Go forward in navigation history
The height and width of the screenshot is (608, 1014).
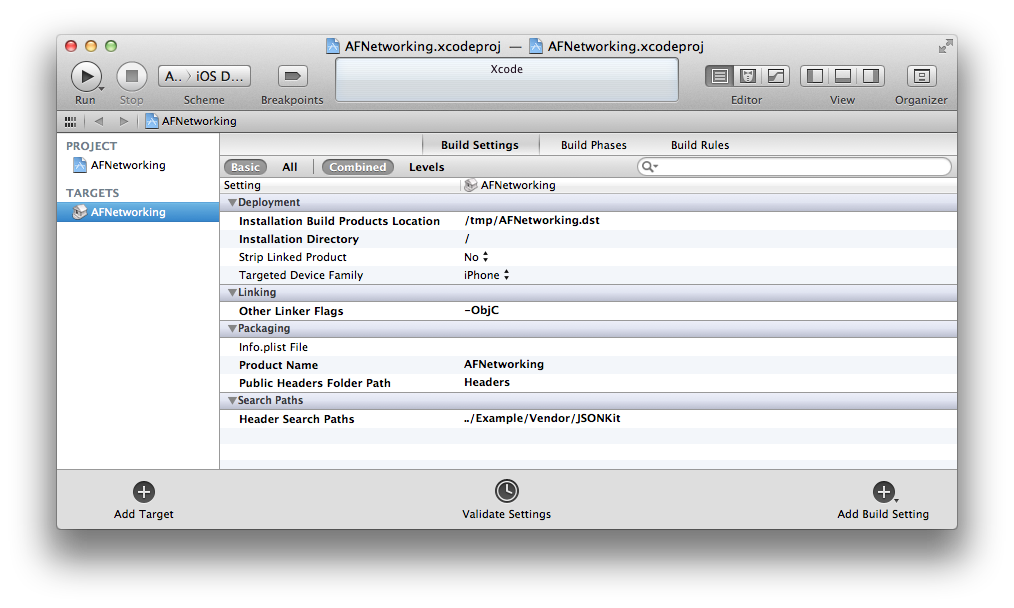[x=124, y=121]
